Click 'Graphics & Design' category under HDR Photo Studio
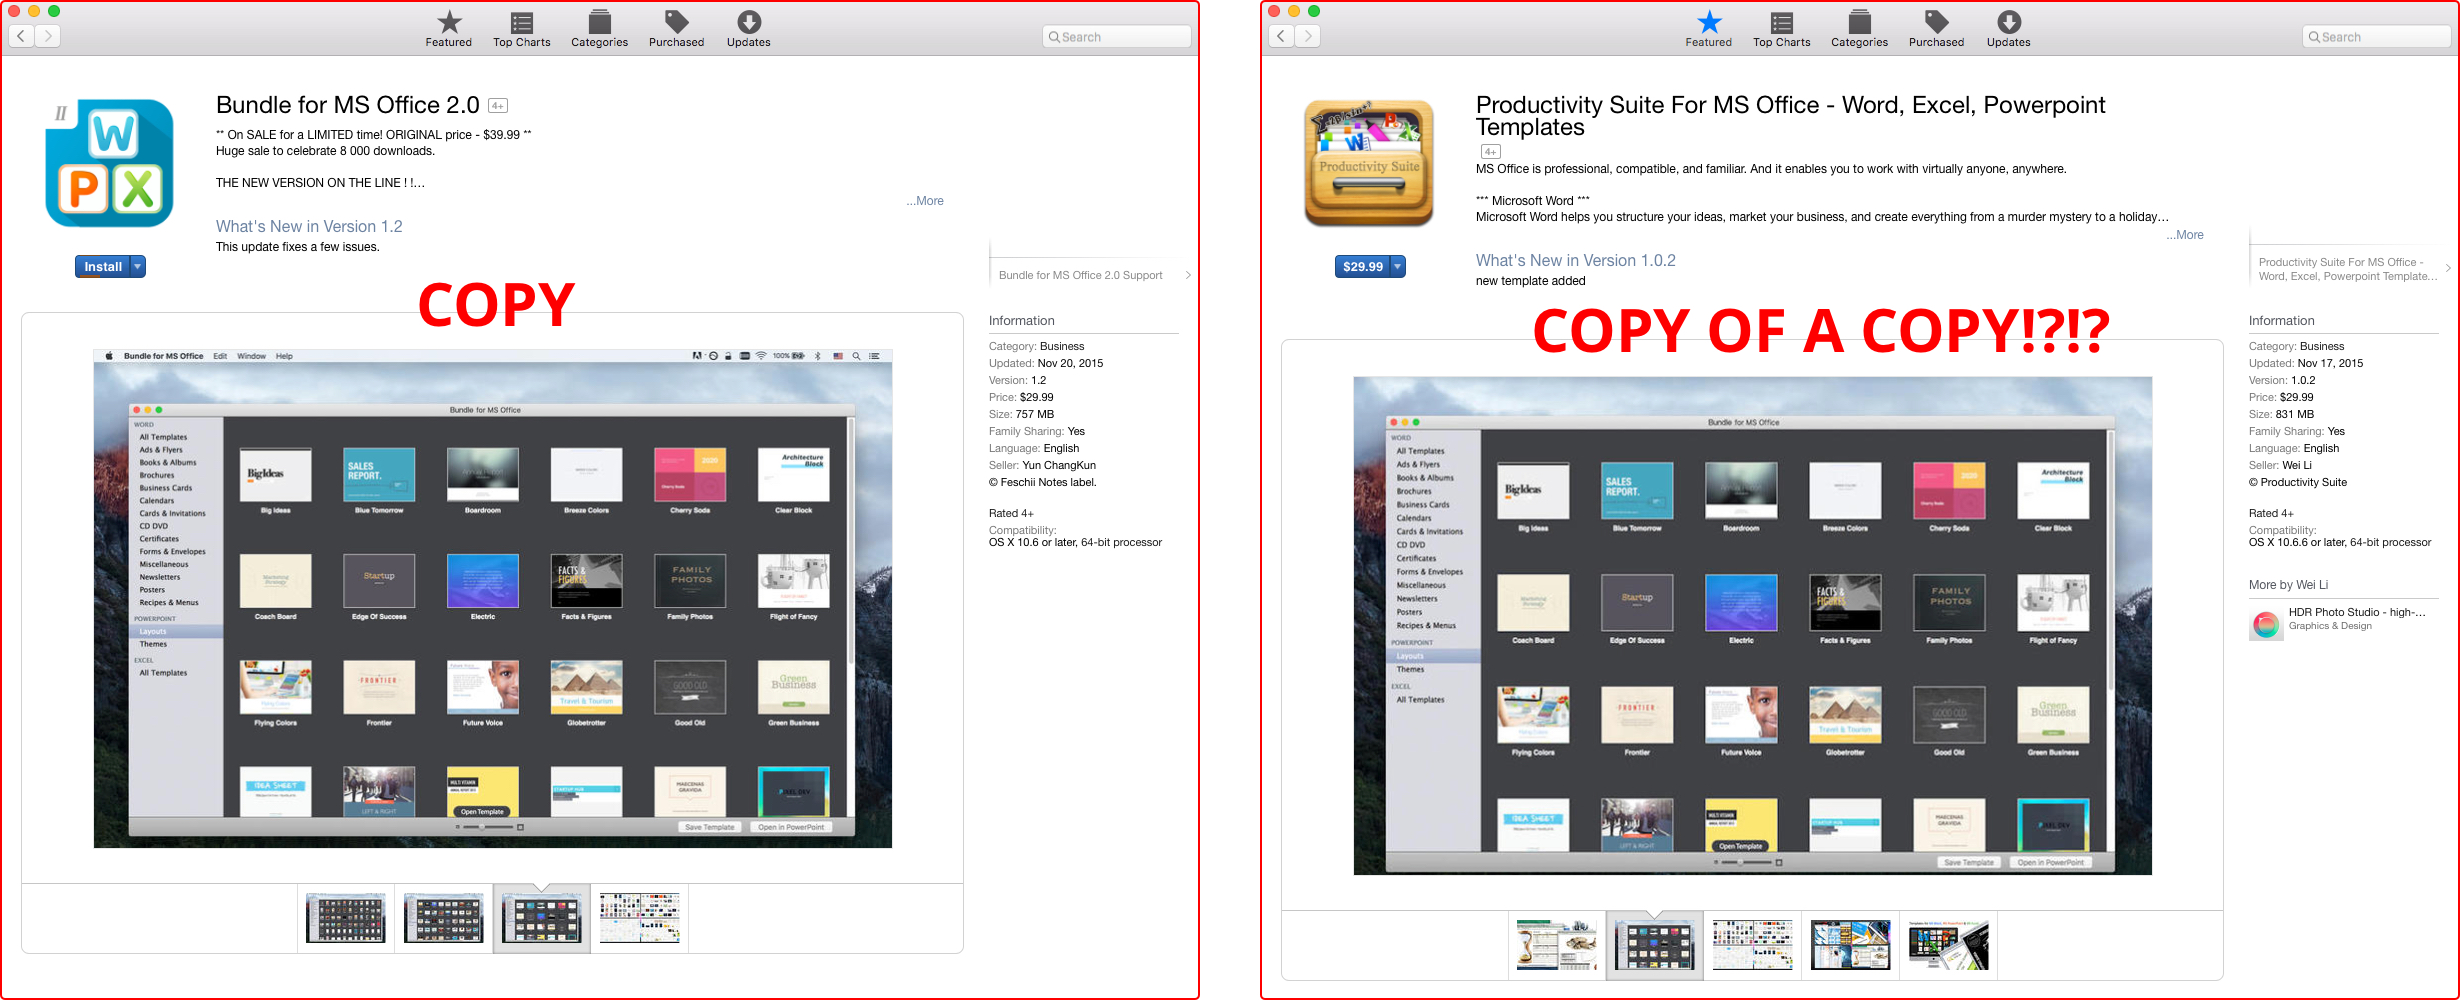 click(x=2330, y=626)
